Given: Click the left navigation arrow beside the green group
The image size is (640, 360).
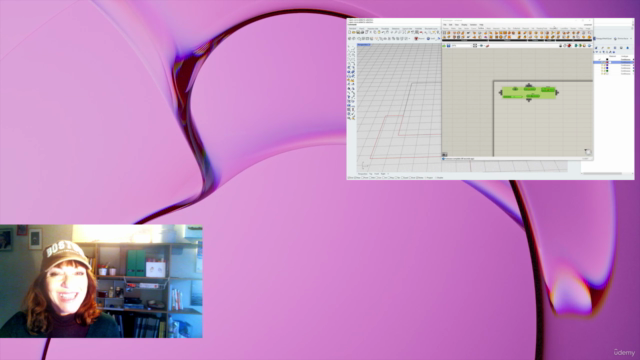Looking at the screenshot, I should (500, 93).
